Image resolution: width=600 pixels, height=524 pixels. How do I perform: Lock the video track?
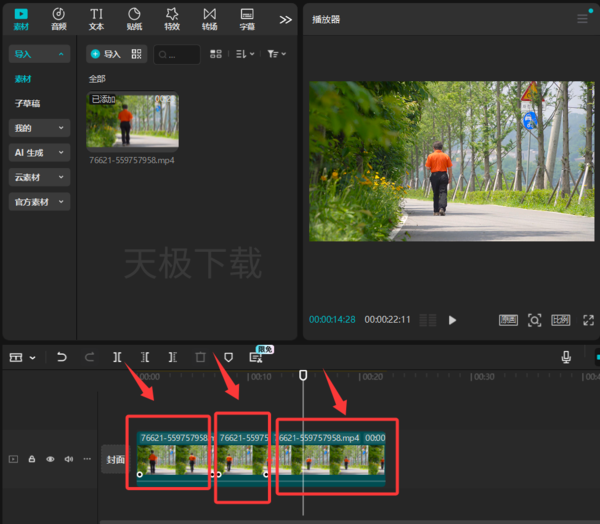[32, 459]
